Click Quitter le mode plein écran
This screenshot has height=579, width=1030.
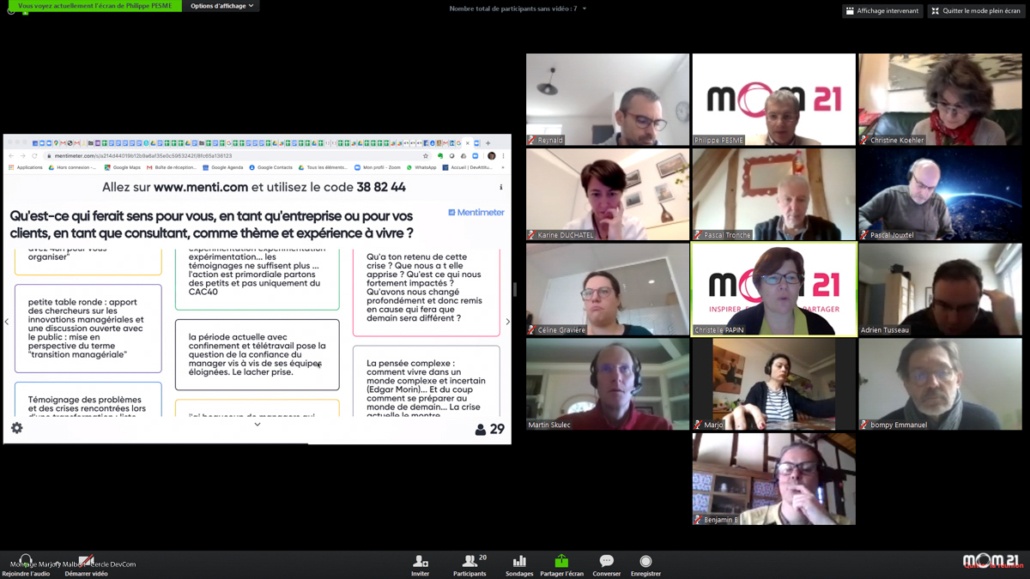pyautogui.click(x=975, y=11)
